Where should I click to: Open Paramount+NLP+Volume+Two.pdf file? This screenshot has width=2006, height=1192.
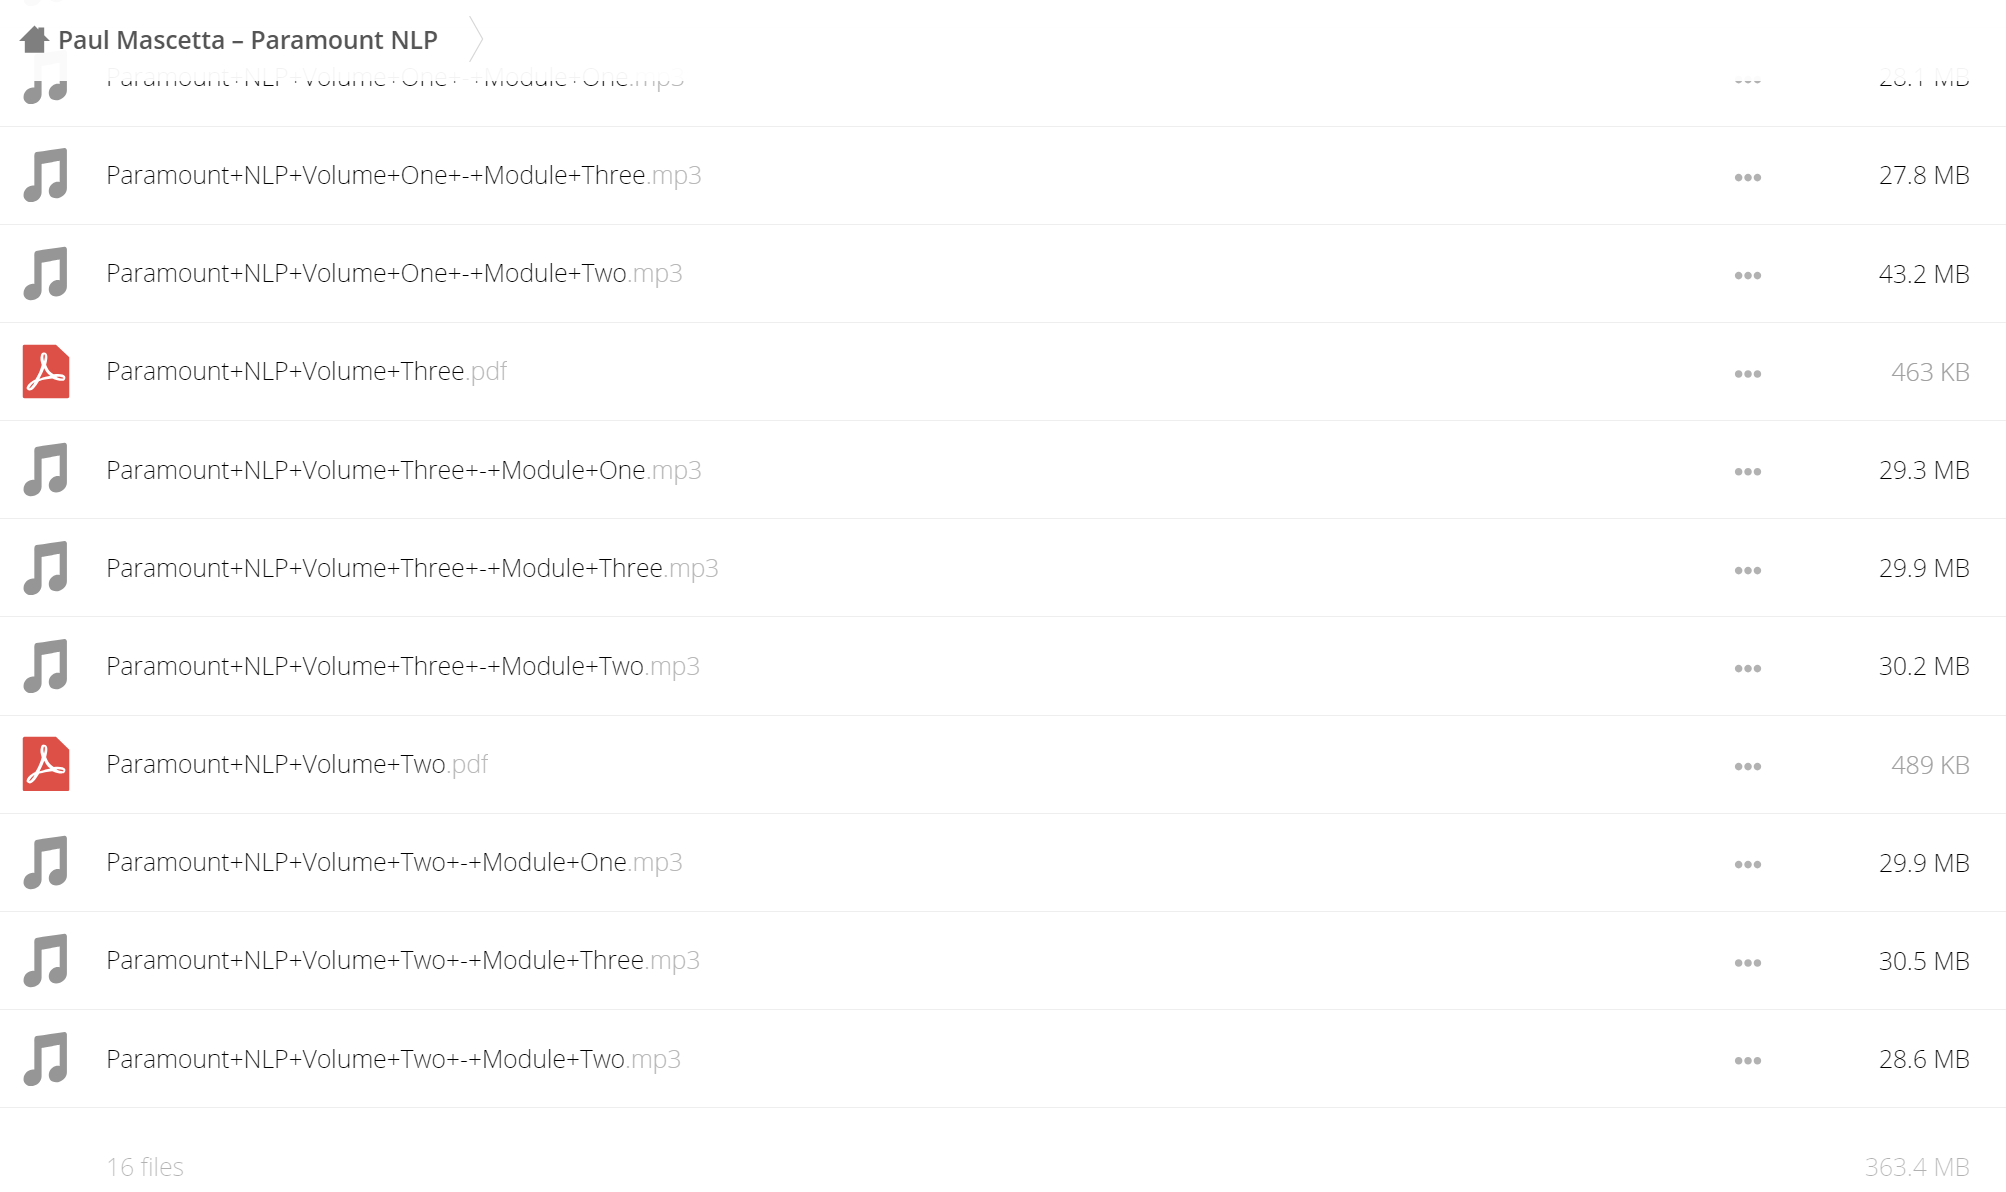(297, 764)
